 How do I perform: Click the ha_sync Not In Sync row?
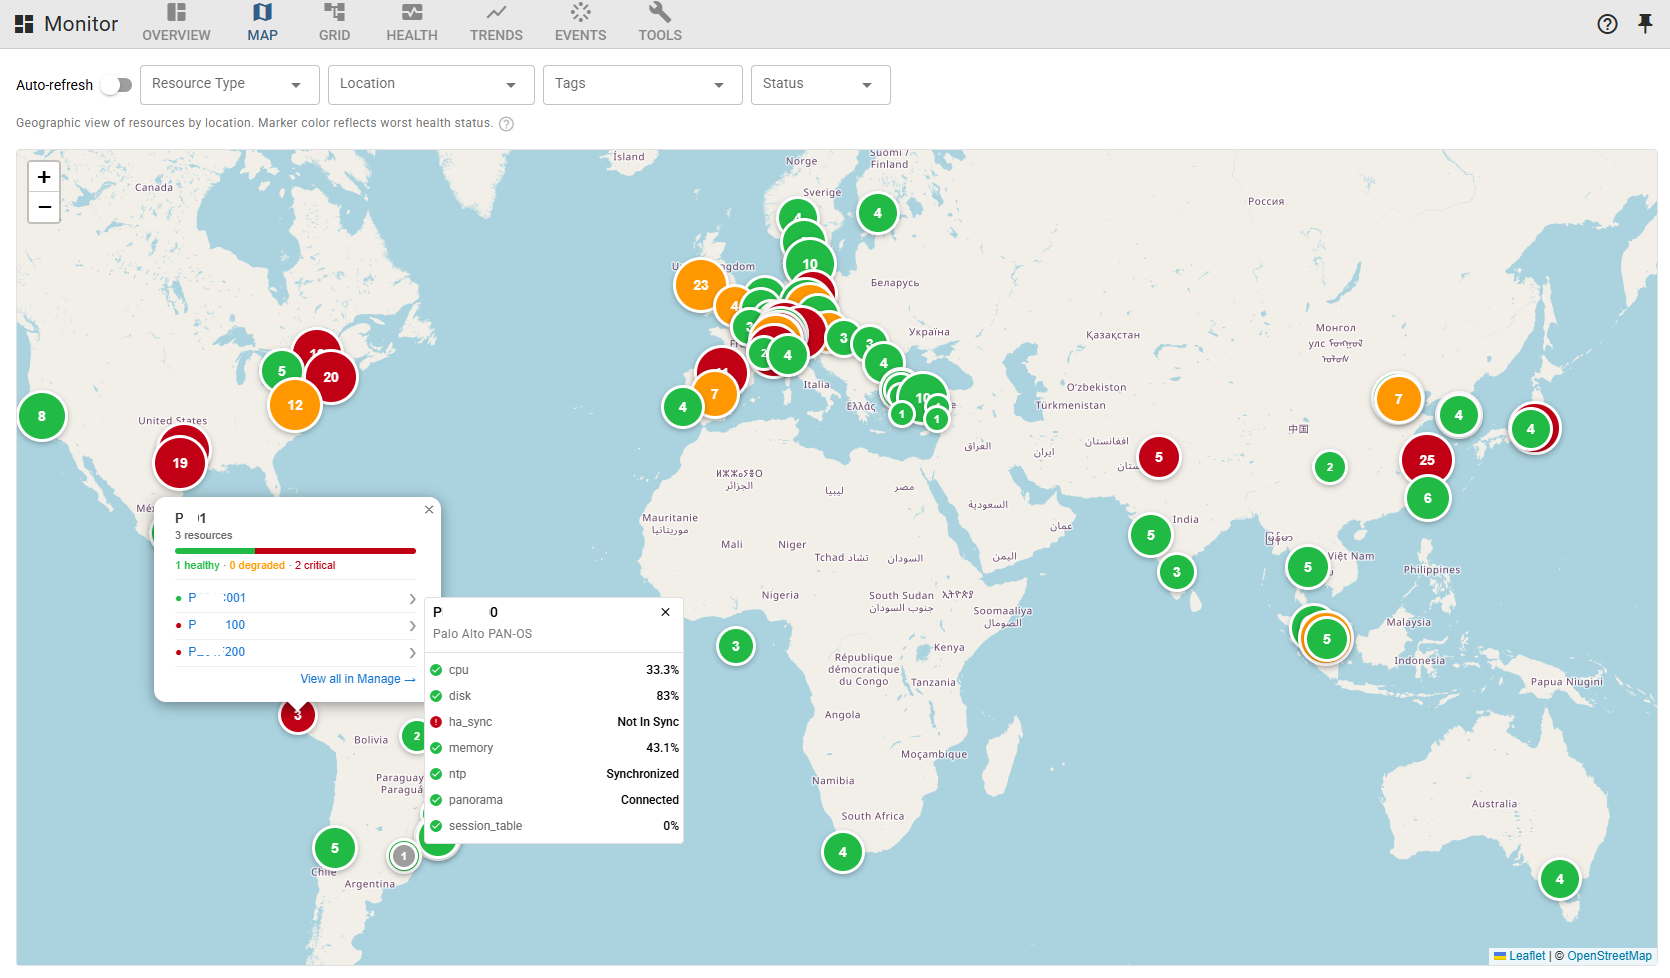coord(555,722)
